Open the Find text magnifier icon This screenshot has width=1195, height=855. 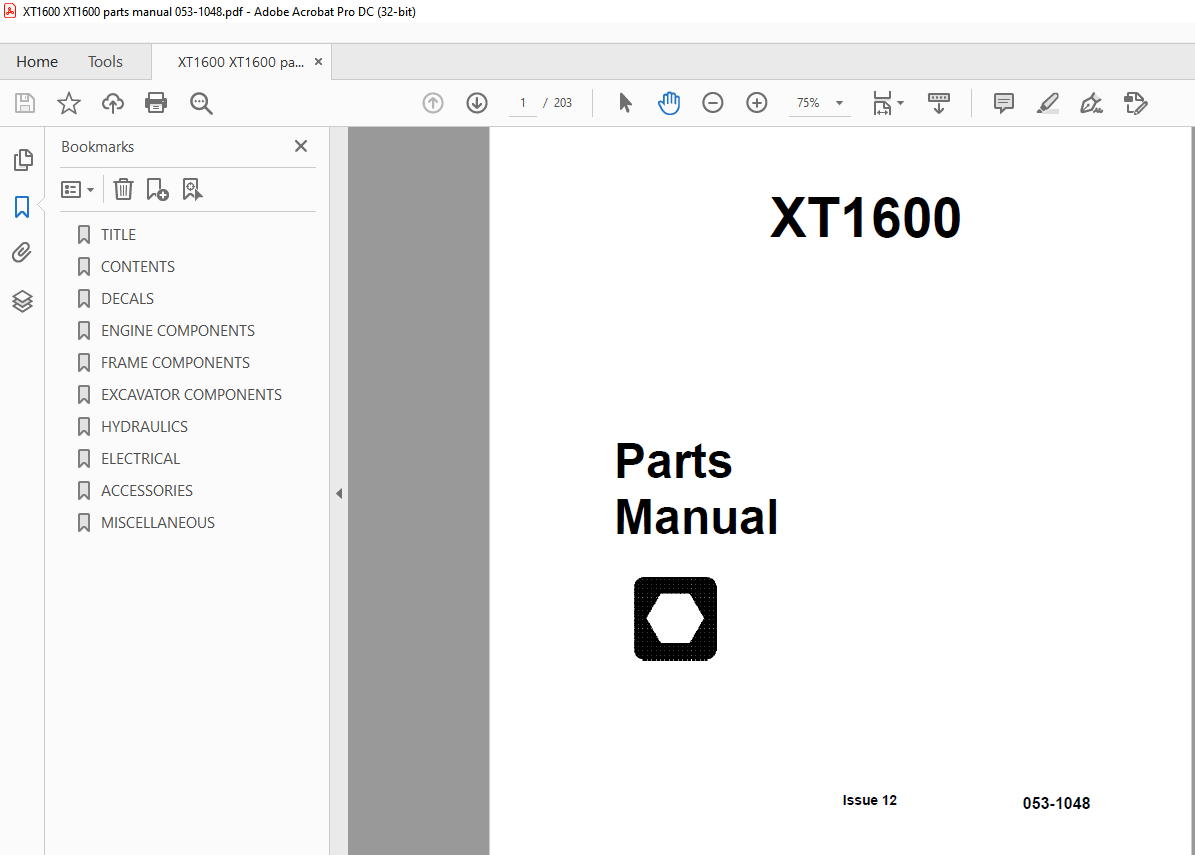pyautogui.click(x=201, y=103)
